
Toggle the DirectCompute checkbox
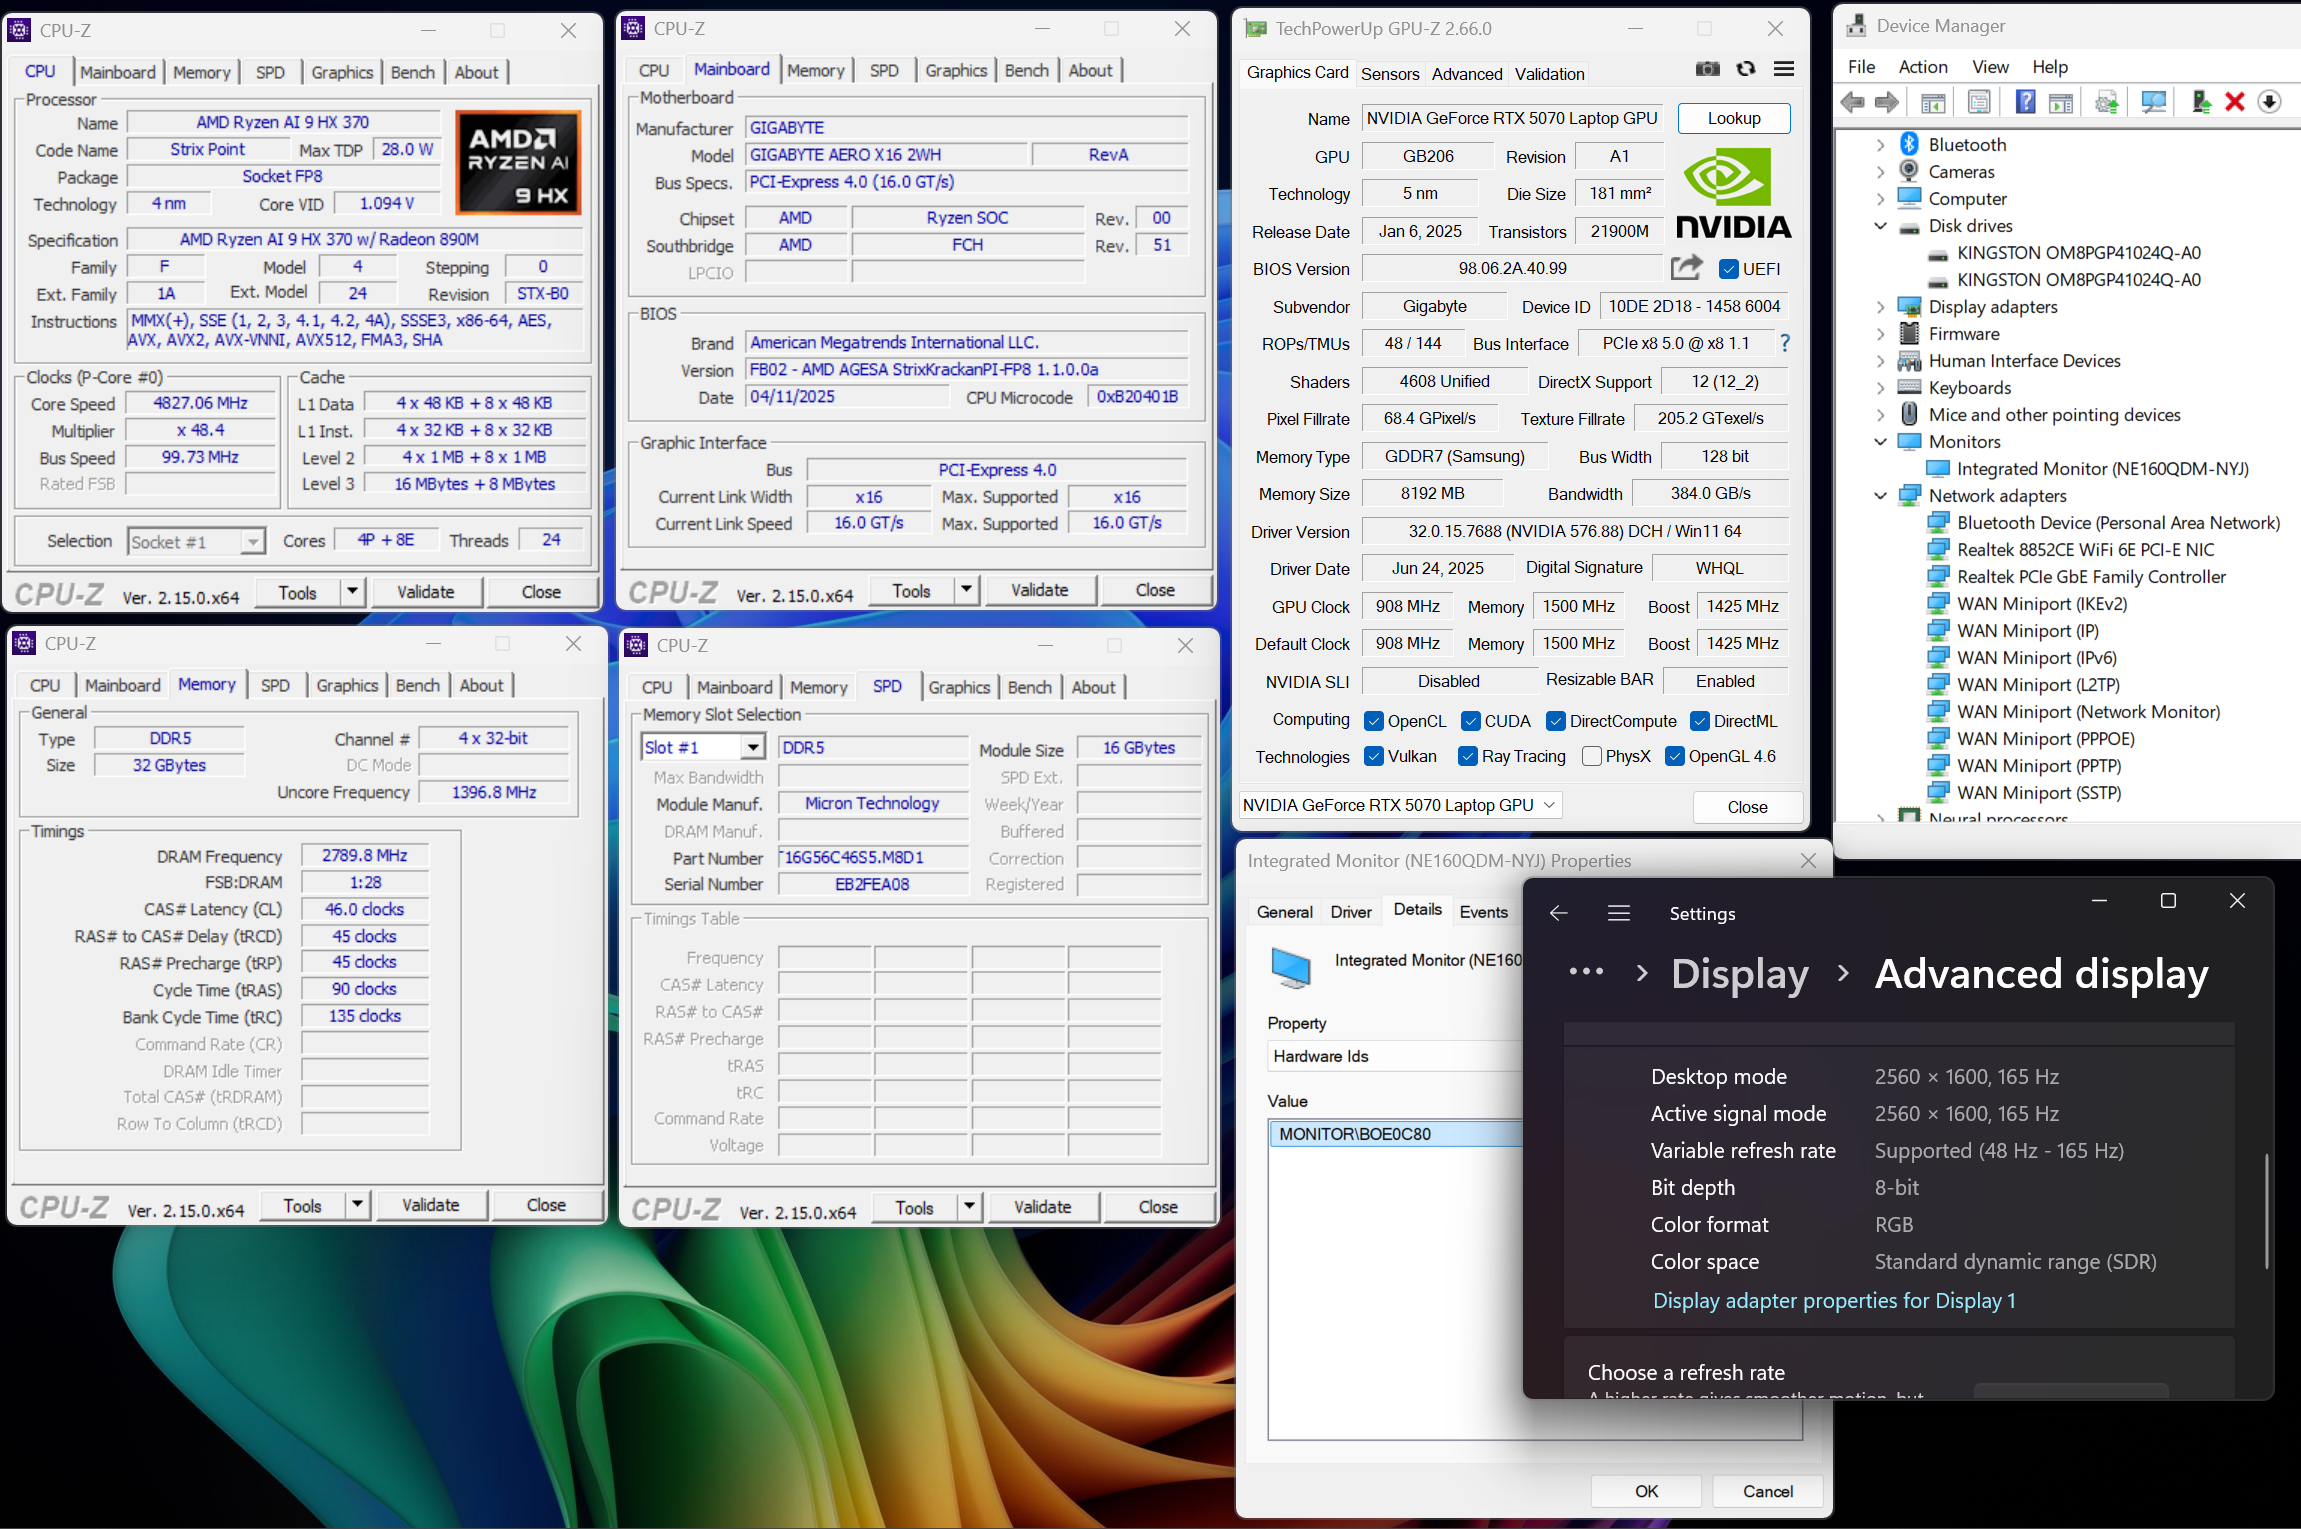click(x=1556, y=721)
